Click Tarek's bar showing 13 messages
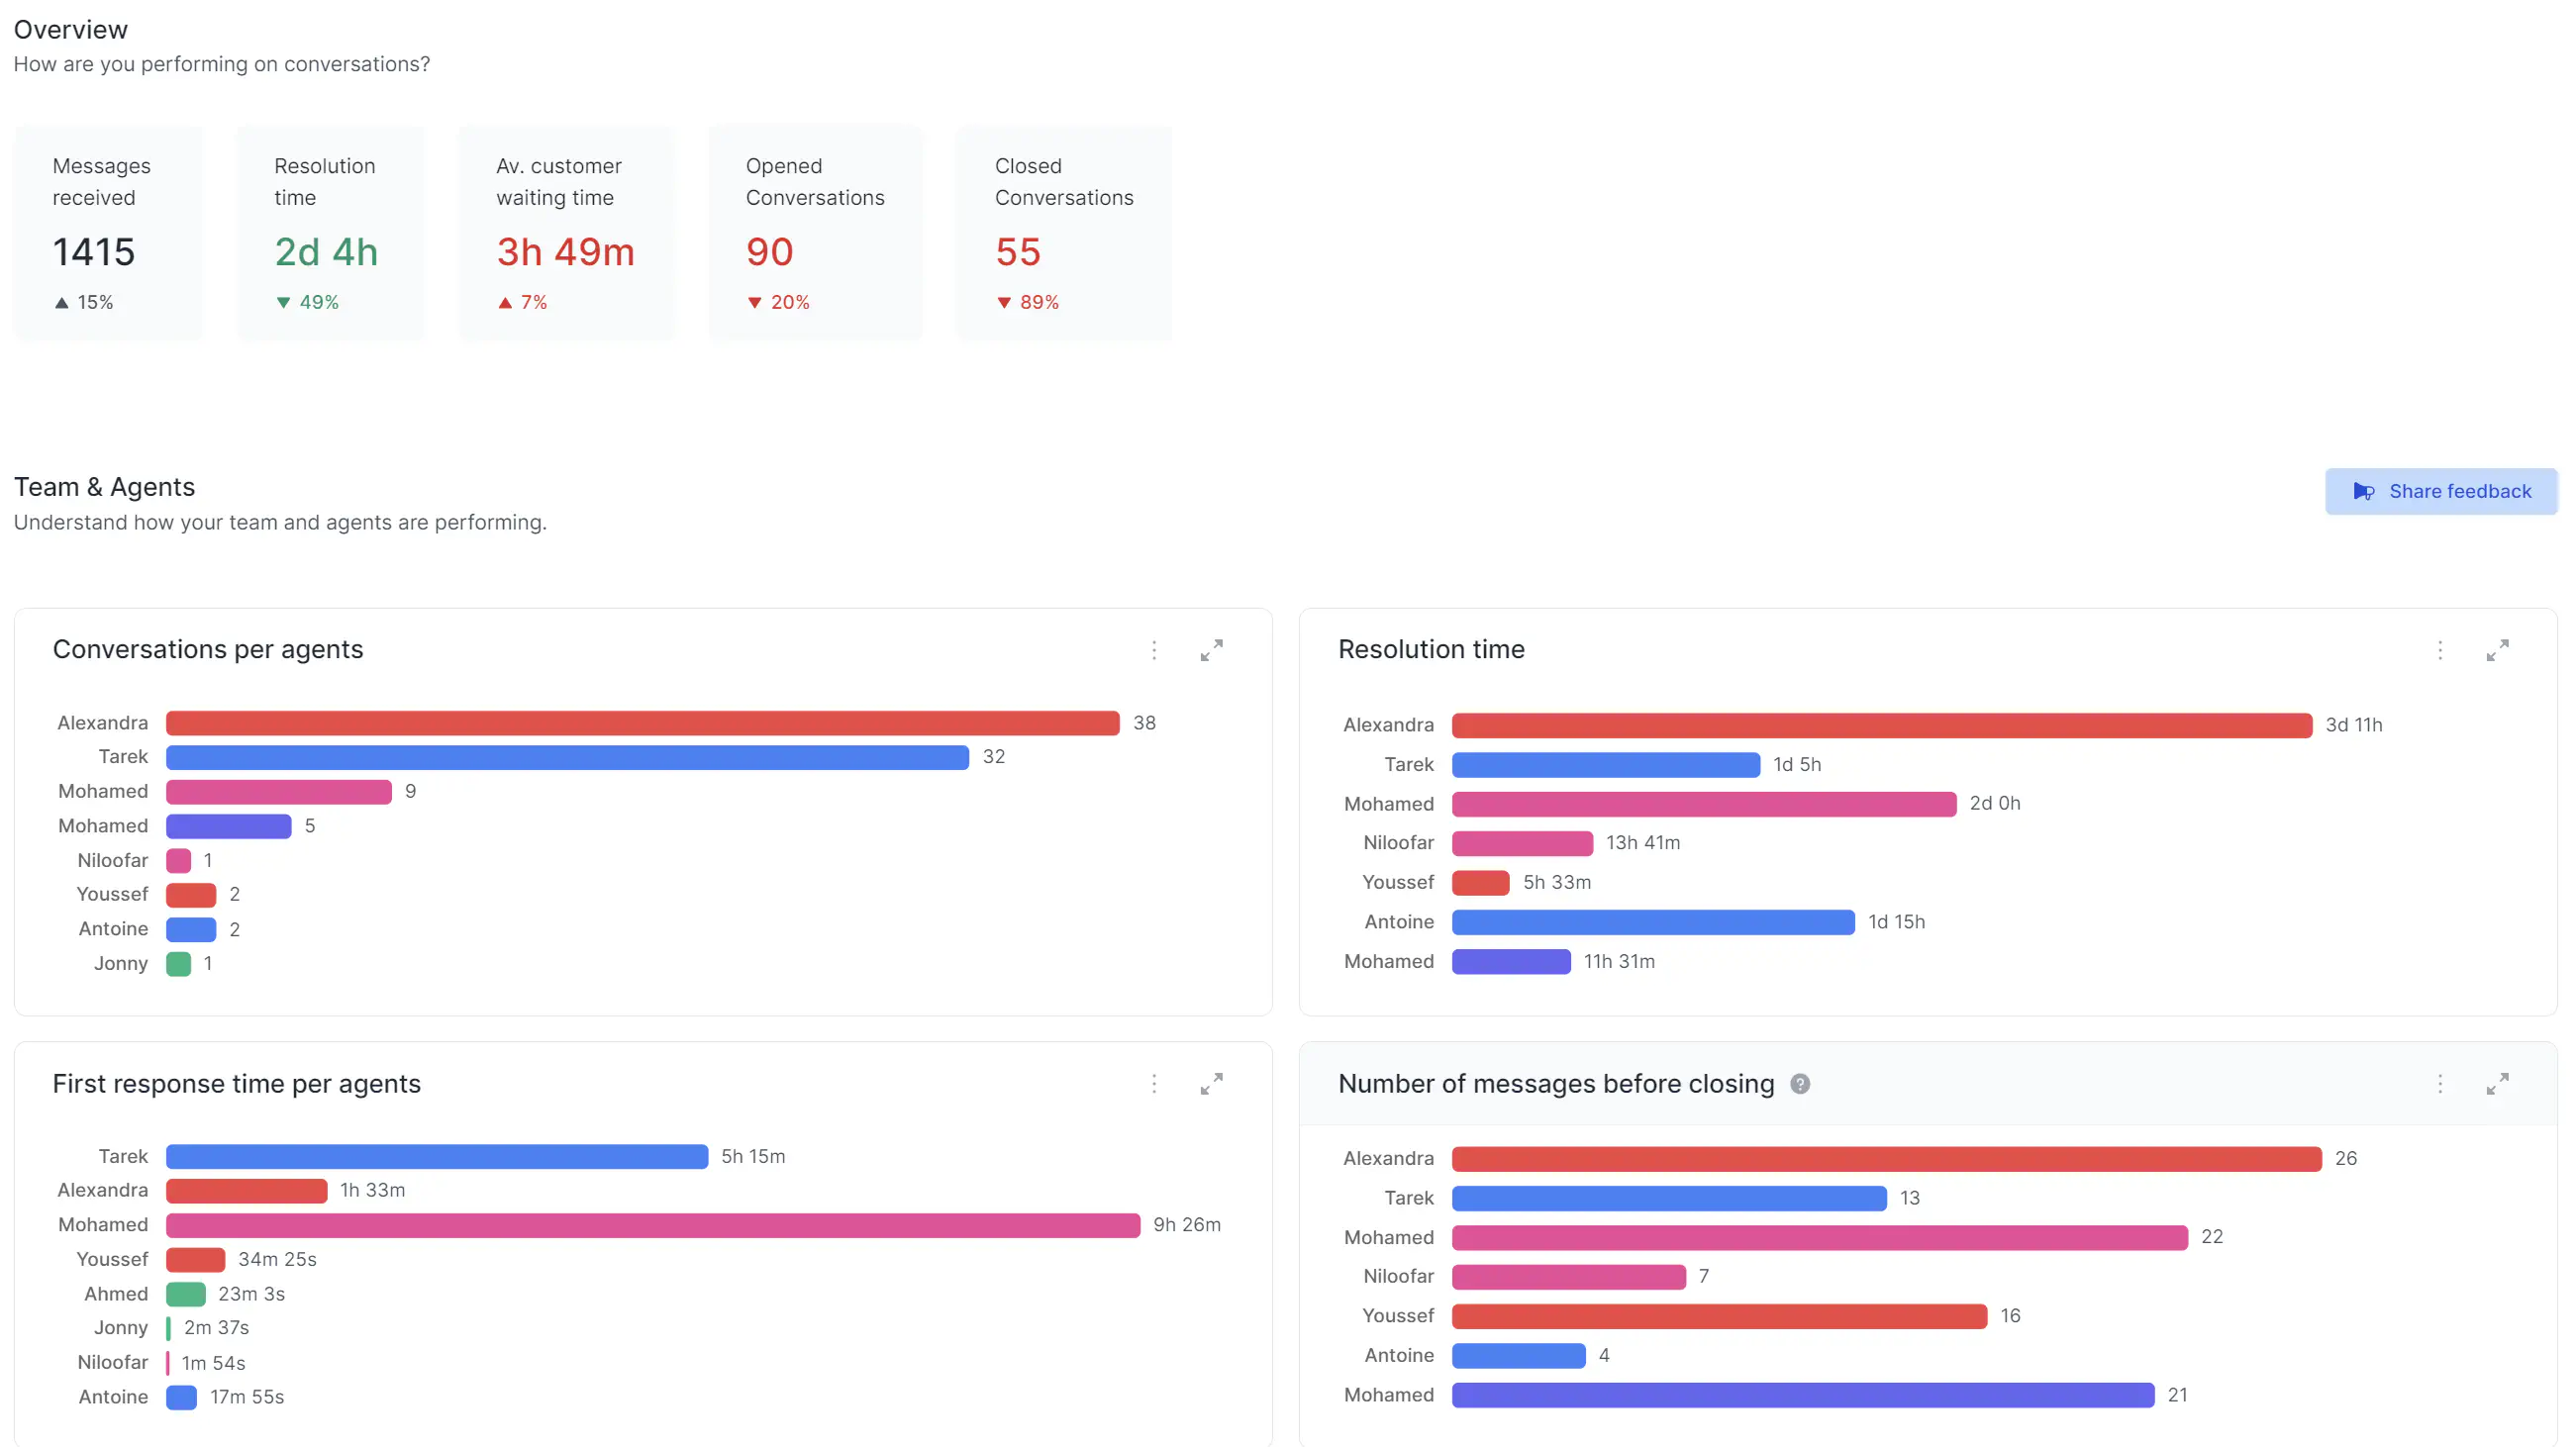This screenshot has width=2576, height=1447. (1669, 1198)
